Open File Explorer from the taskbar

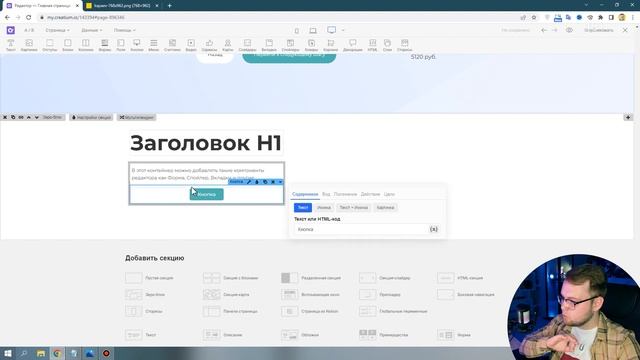(x=40, y=353)
